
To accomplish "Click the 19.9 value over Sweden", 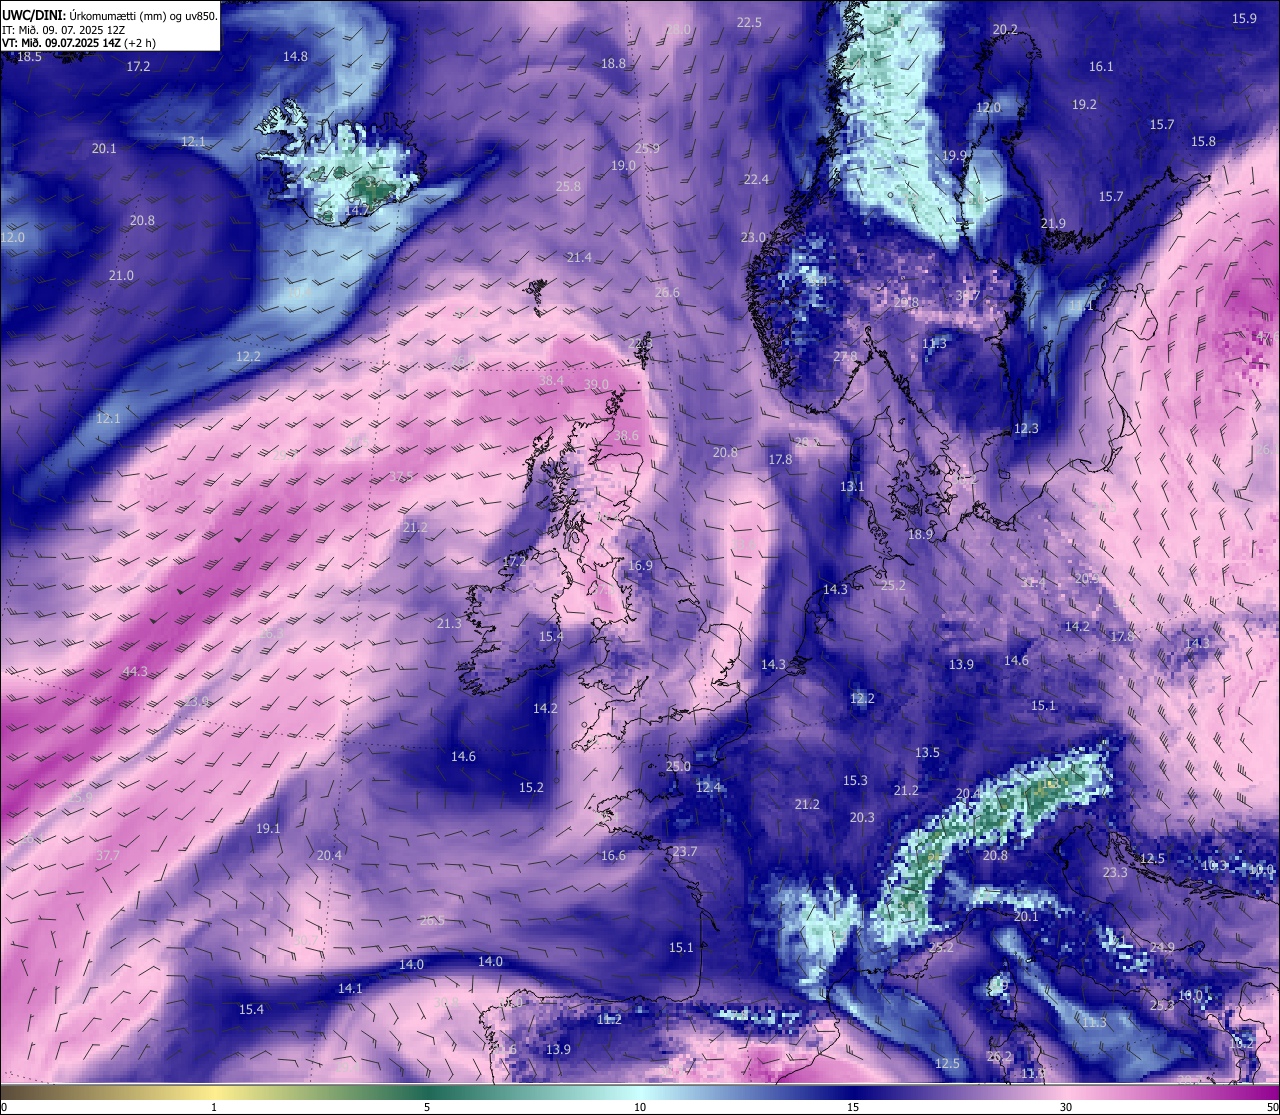I will [954, 156].
